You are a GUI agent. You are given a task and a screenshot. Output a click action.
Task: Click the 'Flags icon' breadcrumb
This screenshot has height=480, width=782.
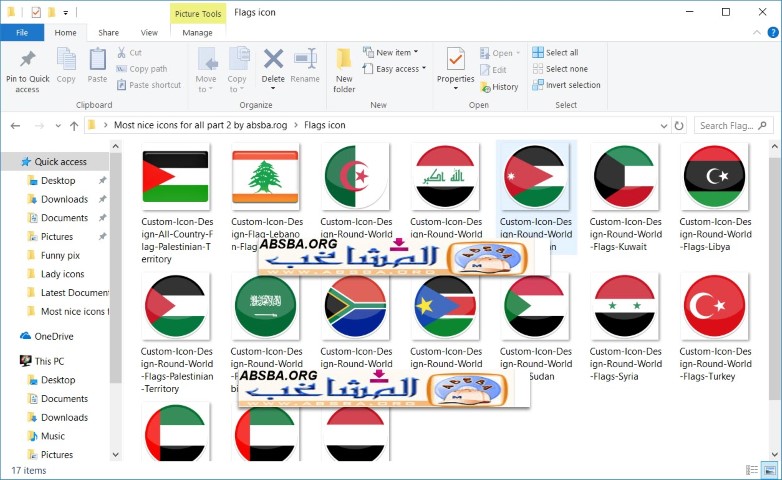point(325,125)
